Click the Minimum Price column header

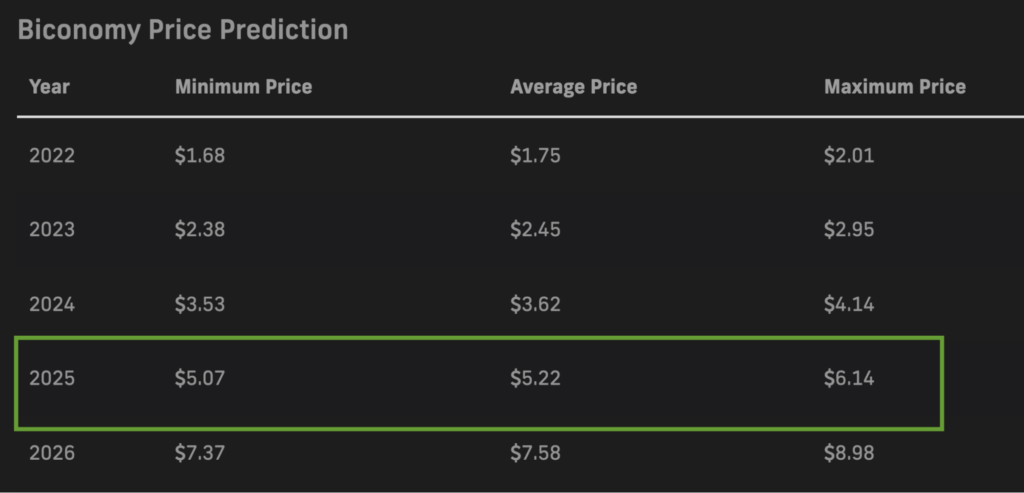244,86
